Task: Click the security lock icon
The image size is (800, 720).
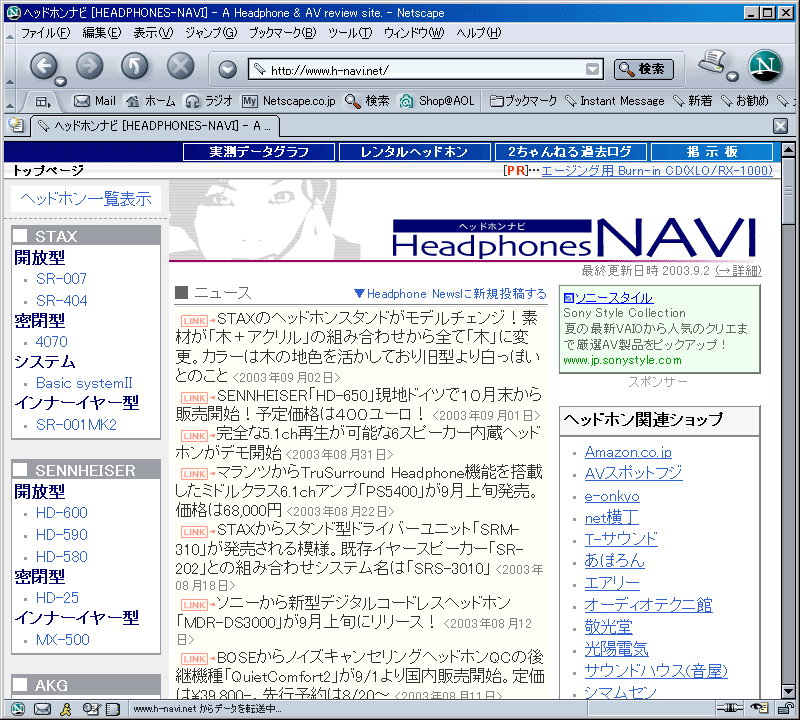Action: [786, 708]
